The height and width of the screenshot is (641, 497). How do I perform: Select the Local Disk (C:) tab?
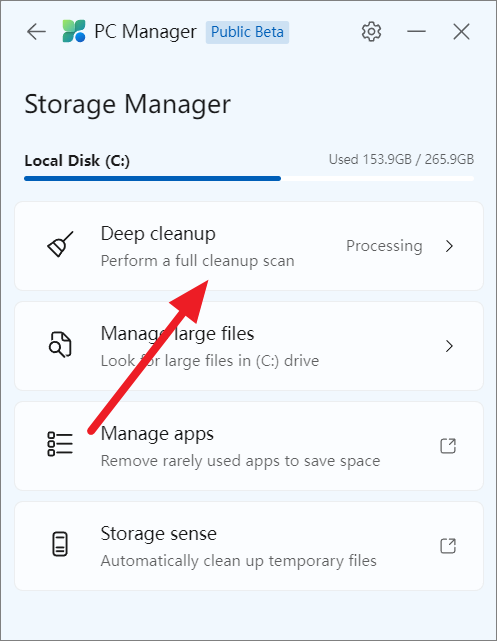[x=77, y=160]
